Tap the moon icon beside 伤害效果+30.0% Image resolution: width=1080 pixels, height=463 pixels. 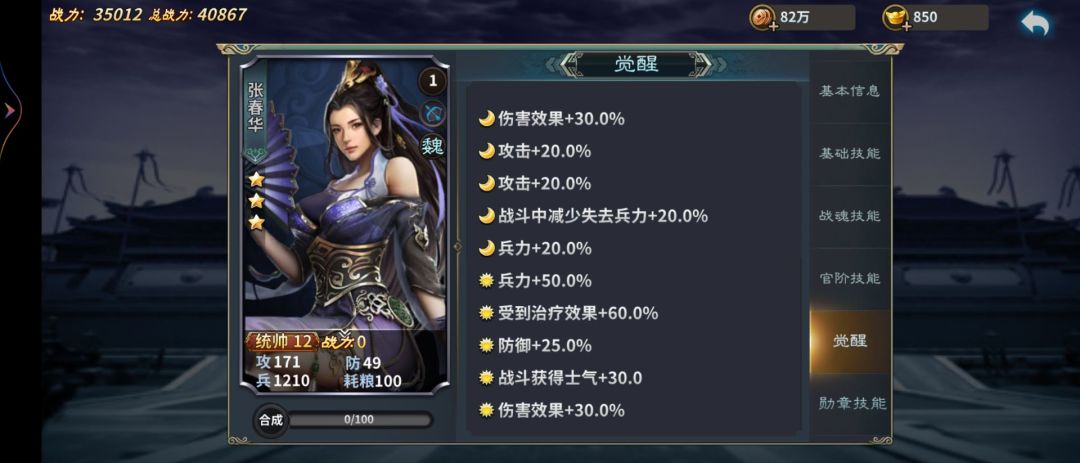487,119
